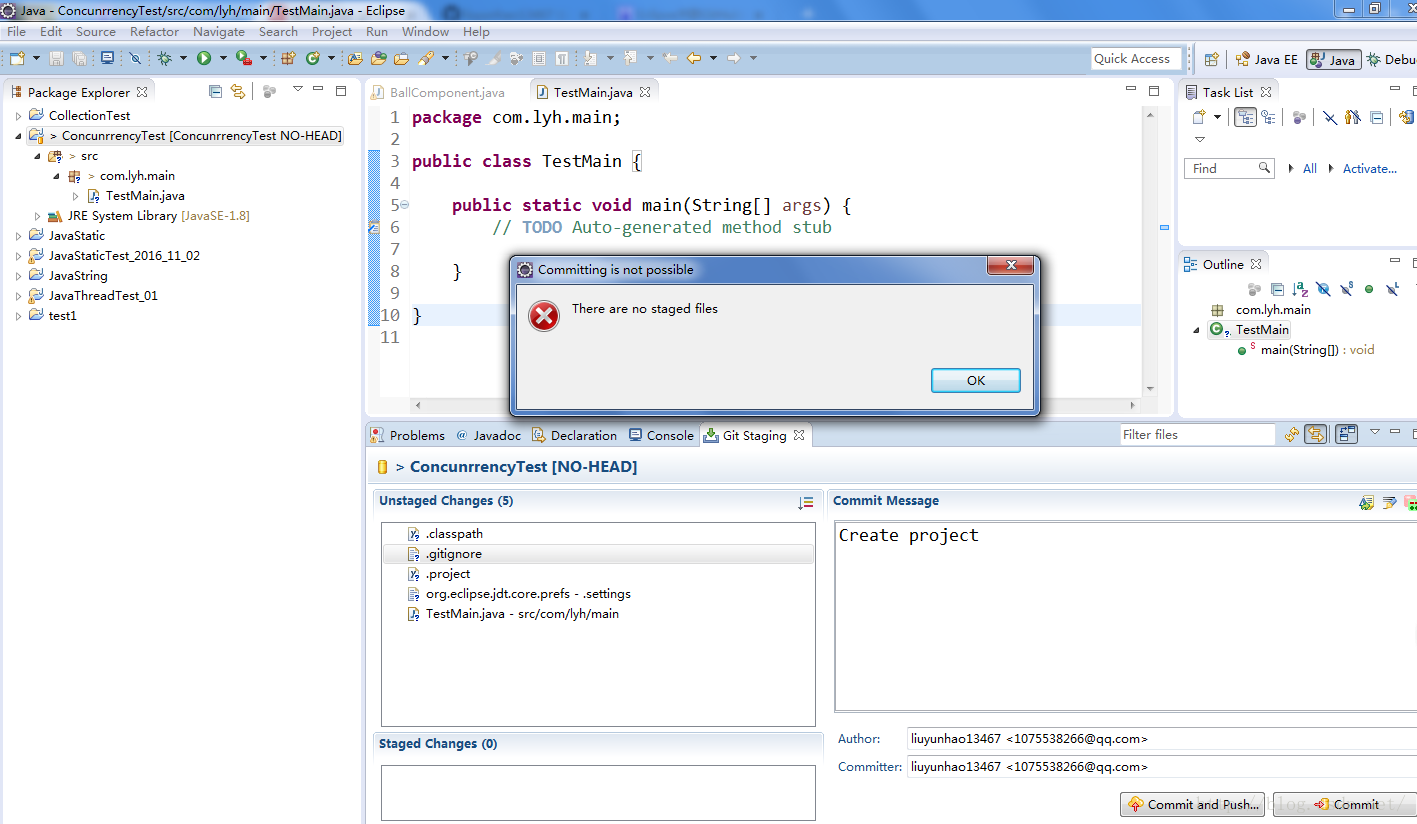This screenshot has width=1417, height=824.
Task: Collapse the TestMain node in Outline
Action: [1197, 330]
